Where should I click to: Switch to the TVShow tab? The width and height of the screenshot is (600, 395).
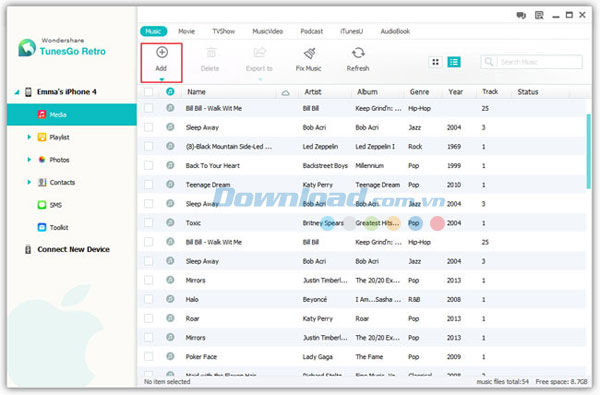point(223,31)
